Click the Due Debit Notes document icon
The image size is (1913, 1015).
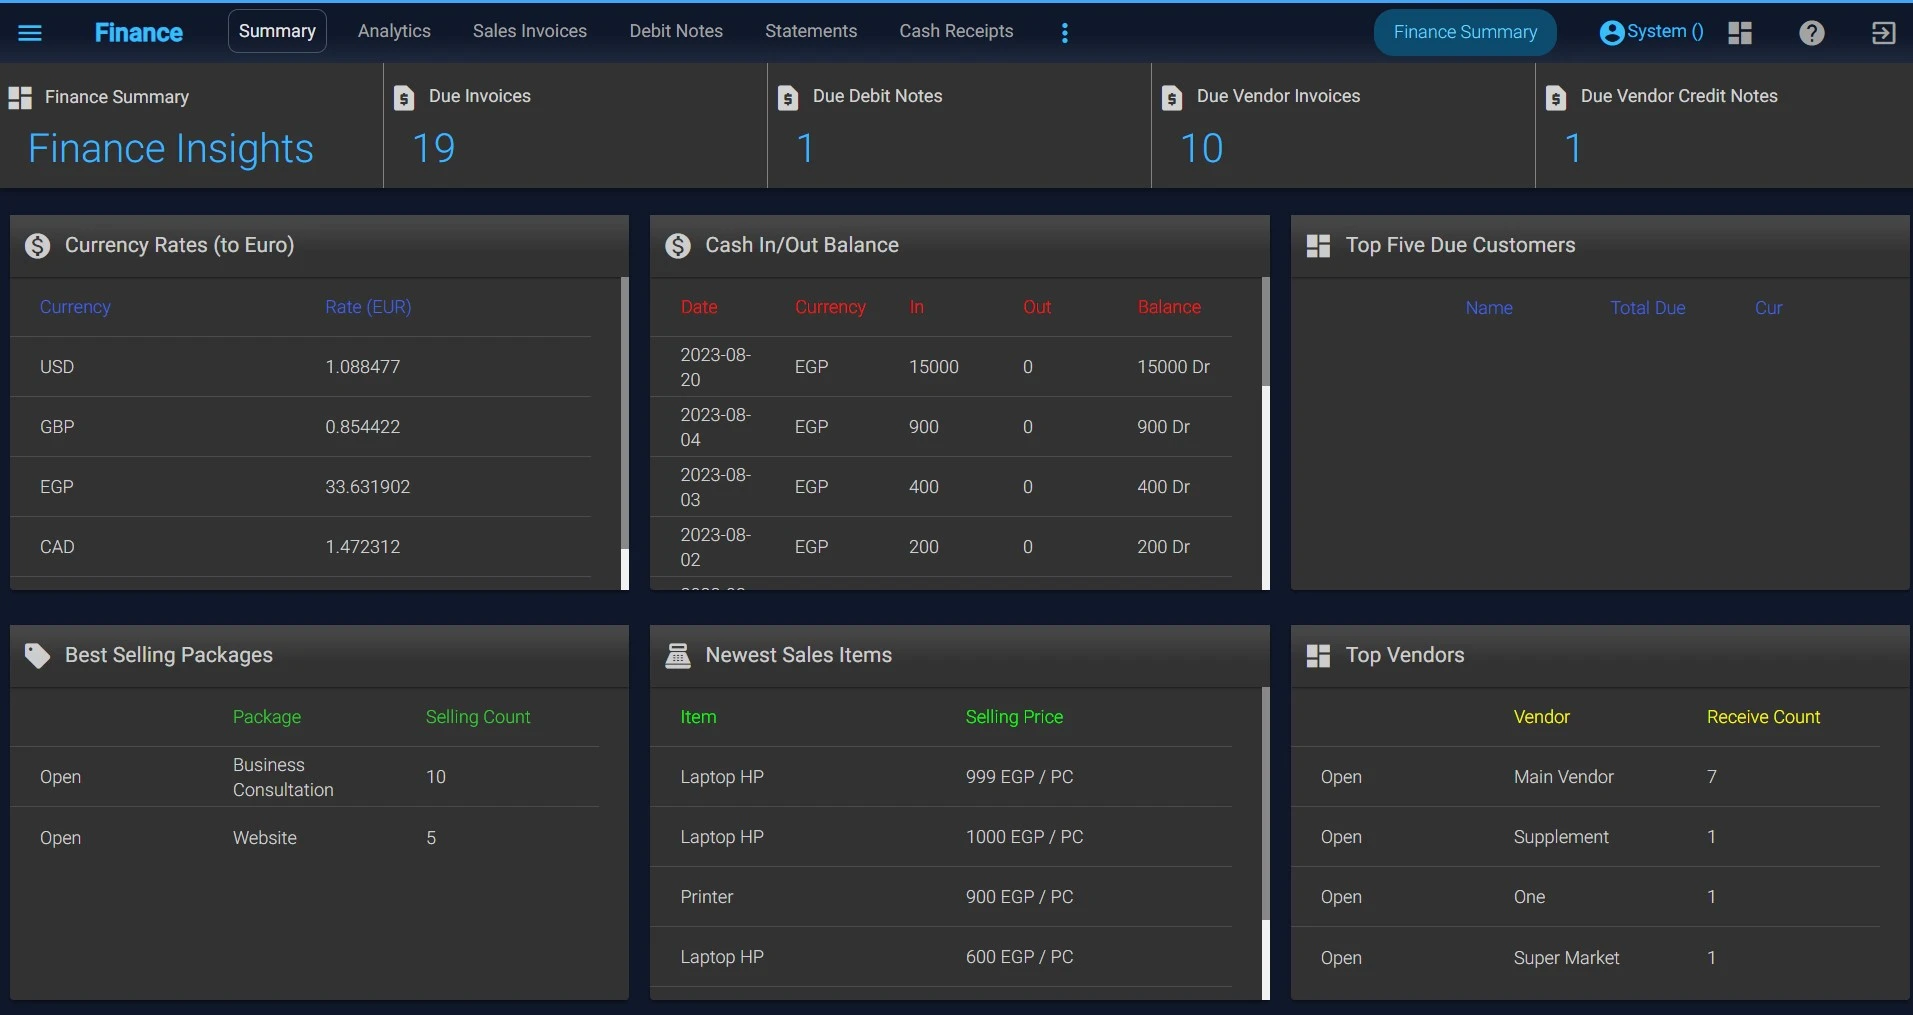[788, 98]
